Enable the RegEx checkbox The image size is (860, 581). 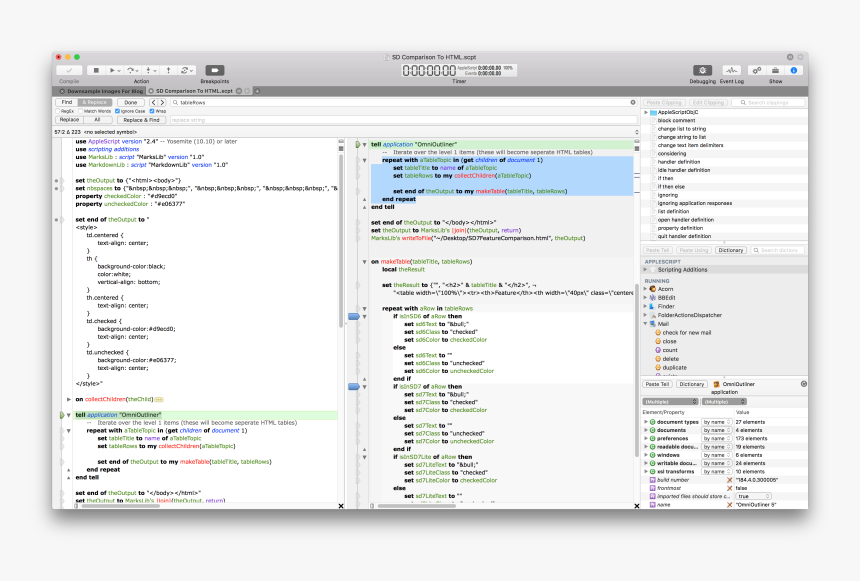[60, 111]
